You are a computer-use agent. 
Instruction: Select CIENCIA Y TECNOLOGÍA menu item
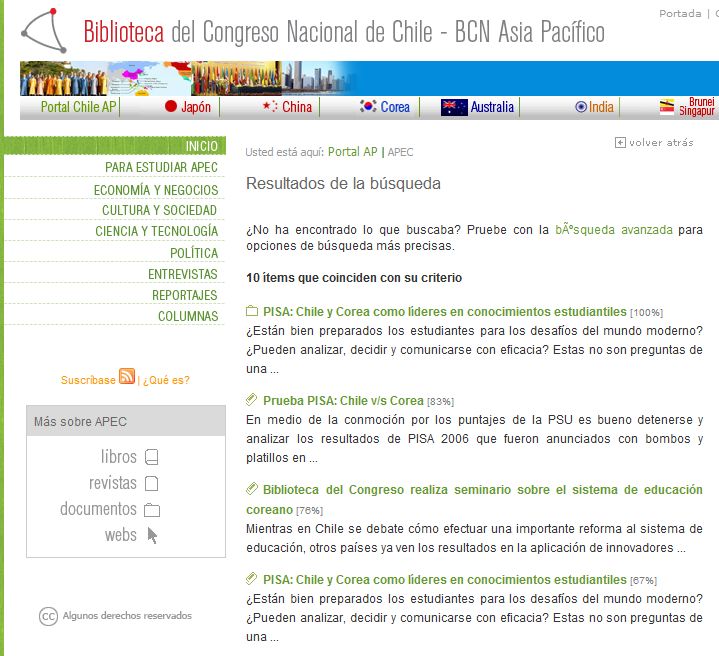[157, 231]
